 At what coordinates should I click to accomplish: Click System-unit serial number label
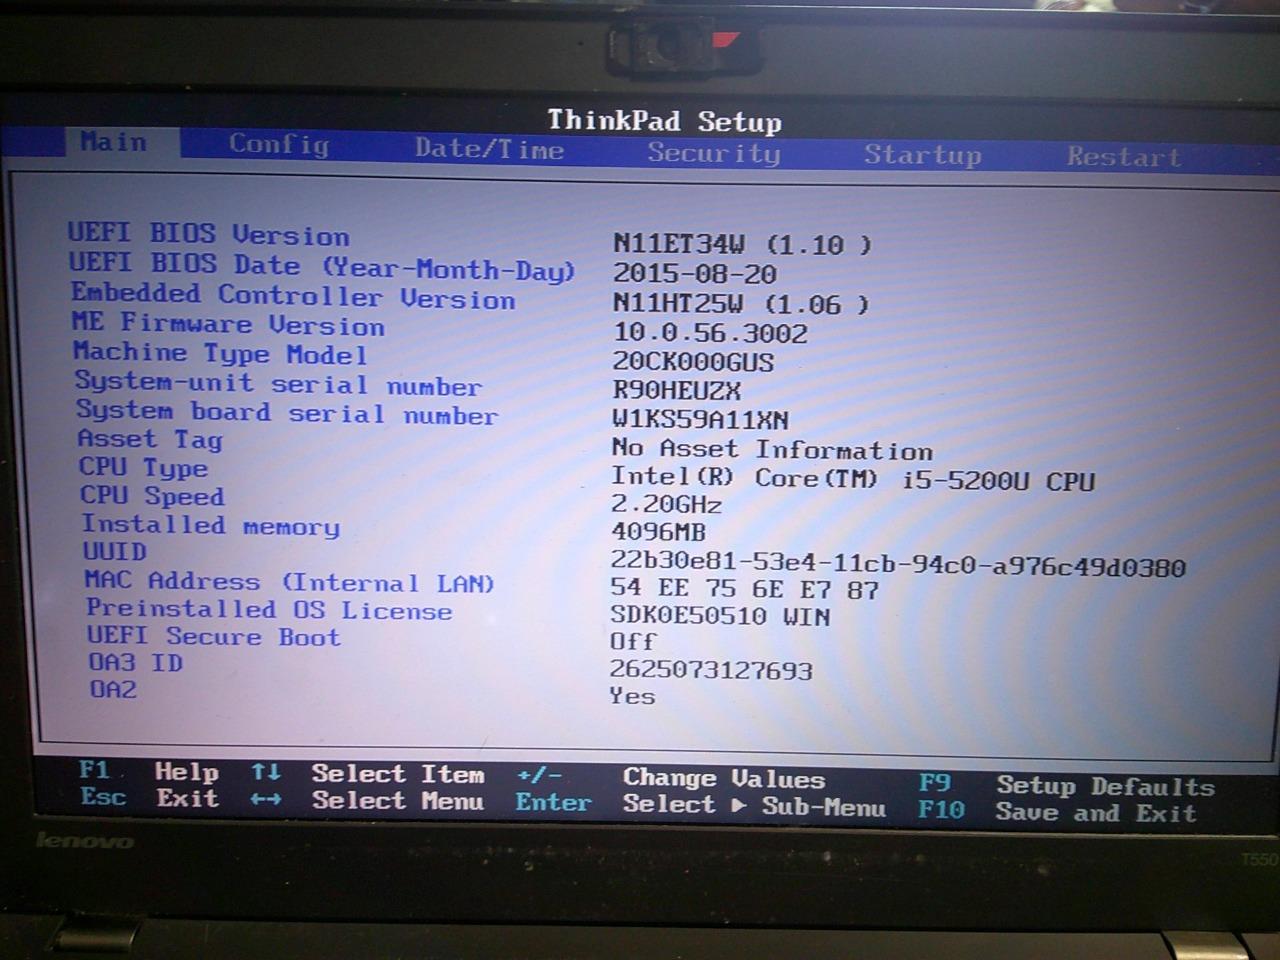click(x=278, y=383)
